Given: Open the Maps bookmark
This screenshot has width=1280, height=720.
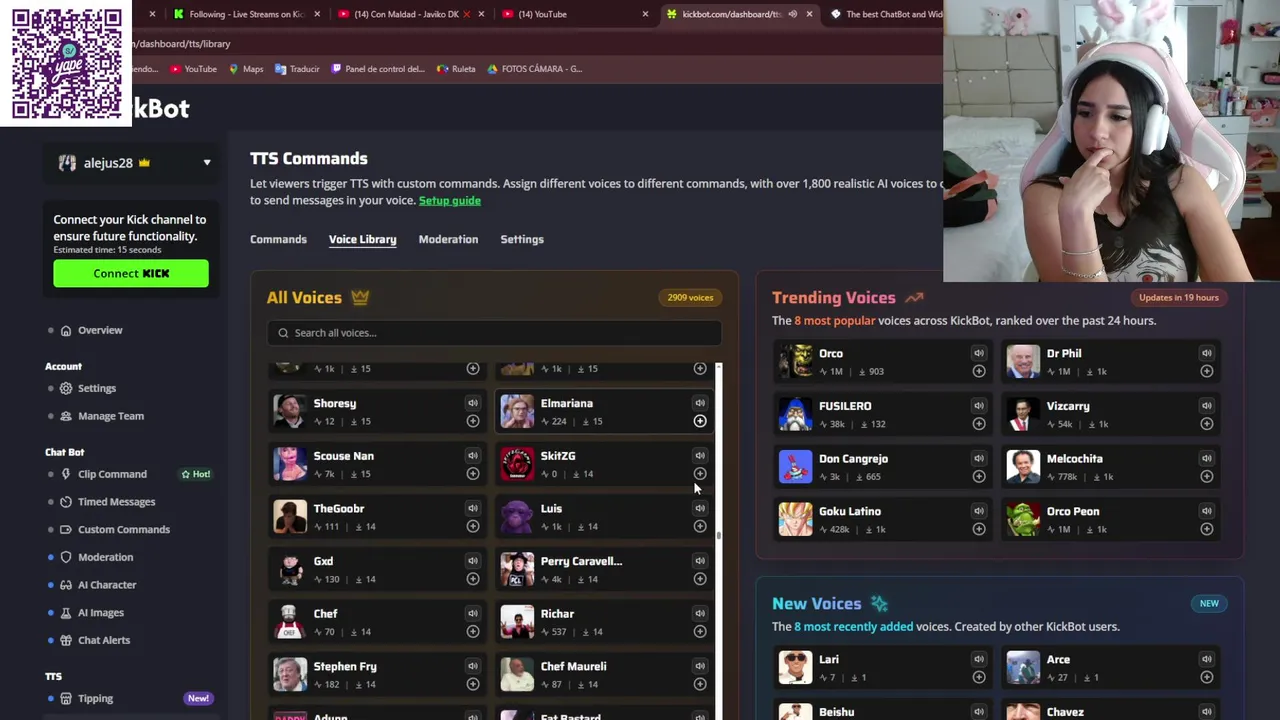Looking at the screenshot, I should point(246,69).
